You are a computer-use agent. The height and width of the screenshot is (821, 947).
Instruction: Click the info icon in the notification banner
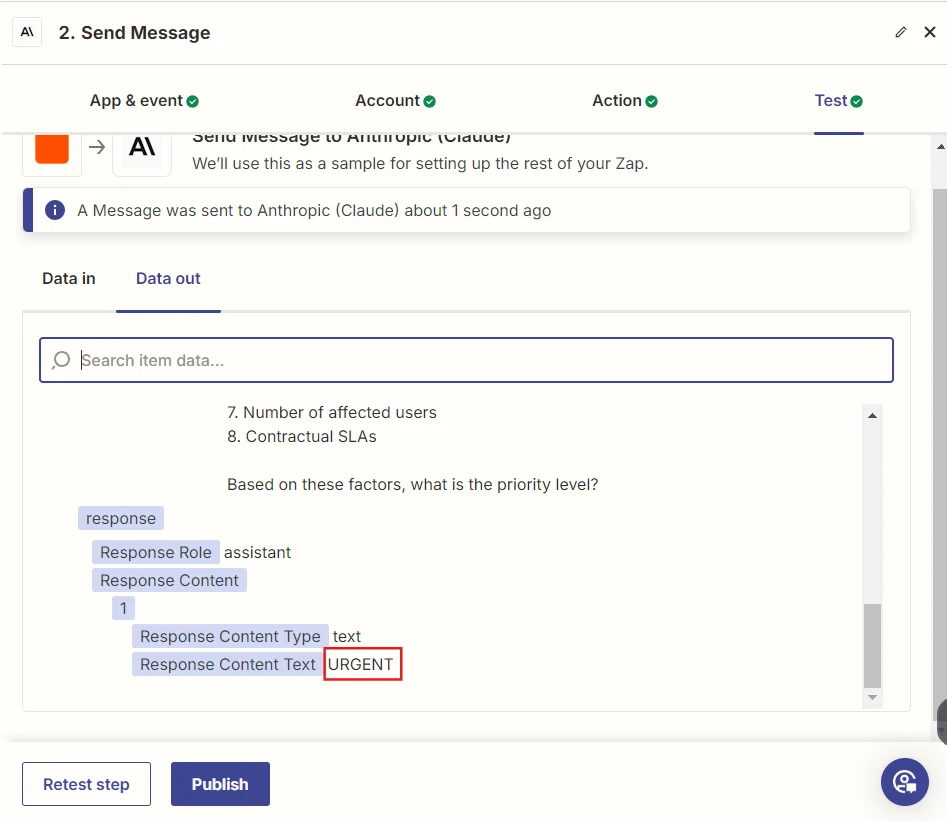tap(55, 210)
